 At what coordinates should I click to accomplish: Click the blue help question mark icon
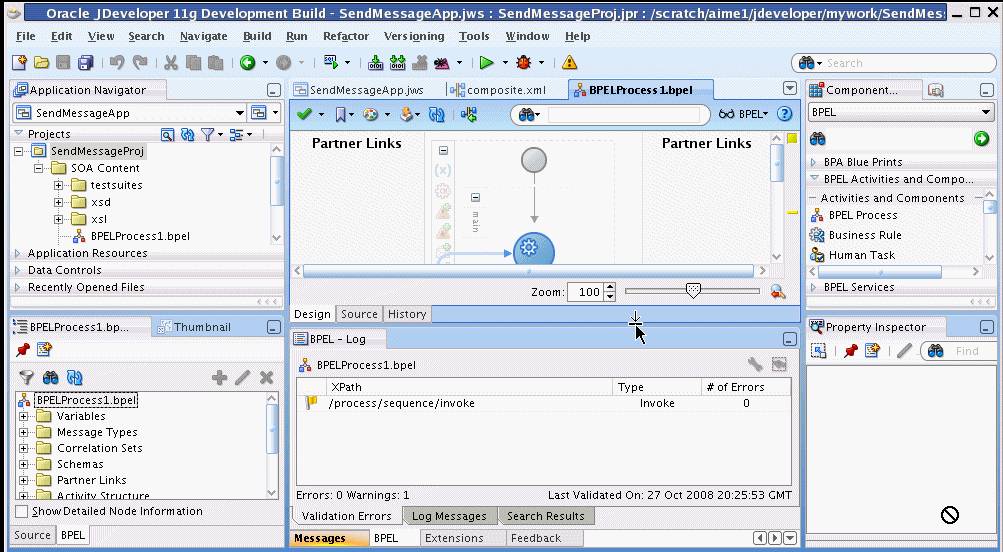pyautogui.click(x=784, y=114)
